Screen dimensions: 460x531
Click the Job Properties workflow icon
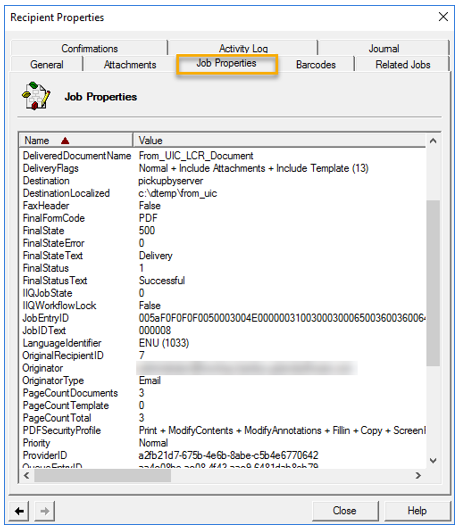coord(36,96)
